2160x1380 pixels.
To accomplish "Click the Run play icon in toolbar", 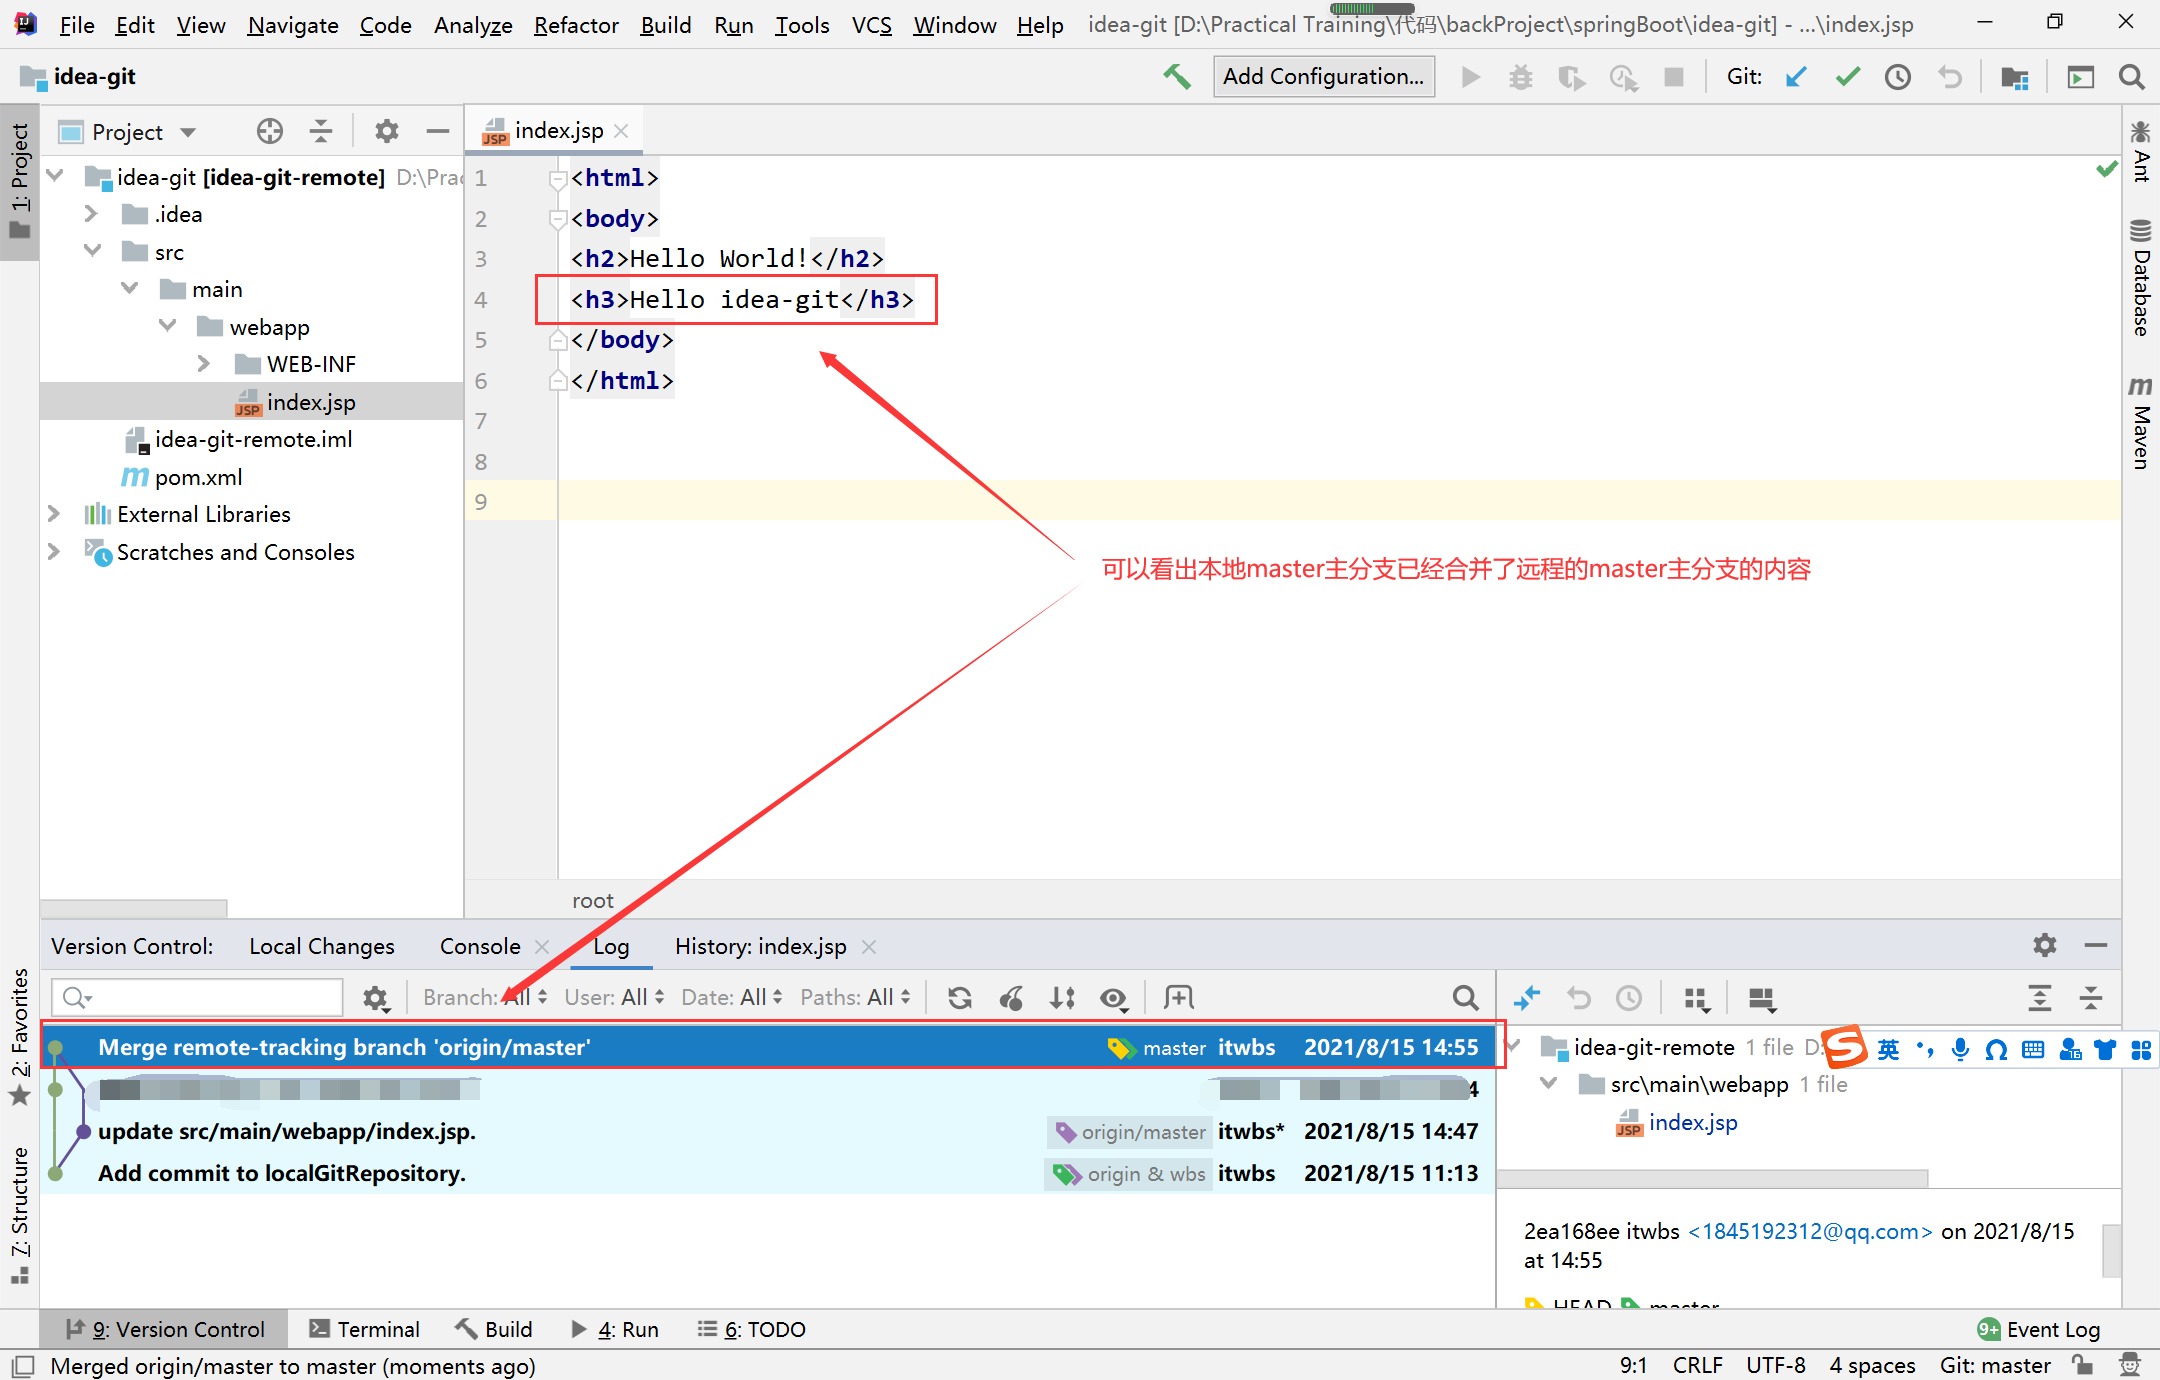I will point(1470,77).
